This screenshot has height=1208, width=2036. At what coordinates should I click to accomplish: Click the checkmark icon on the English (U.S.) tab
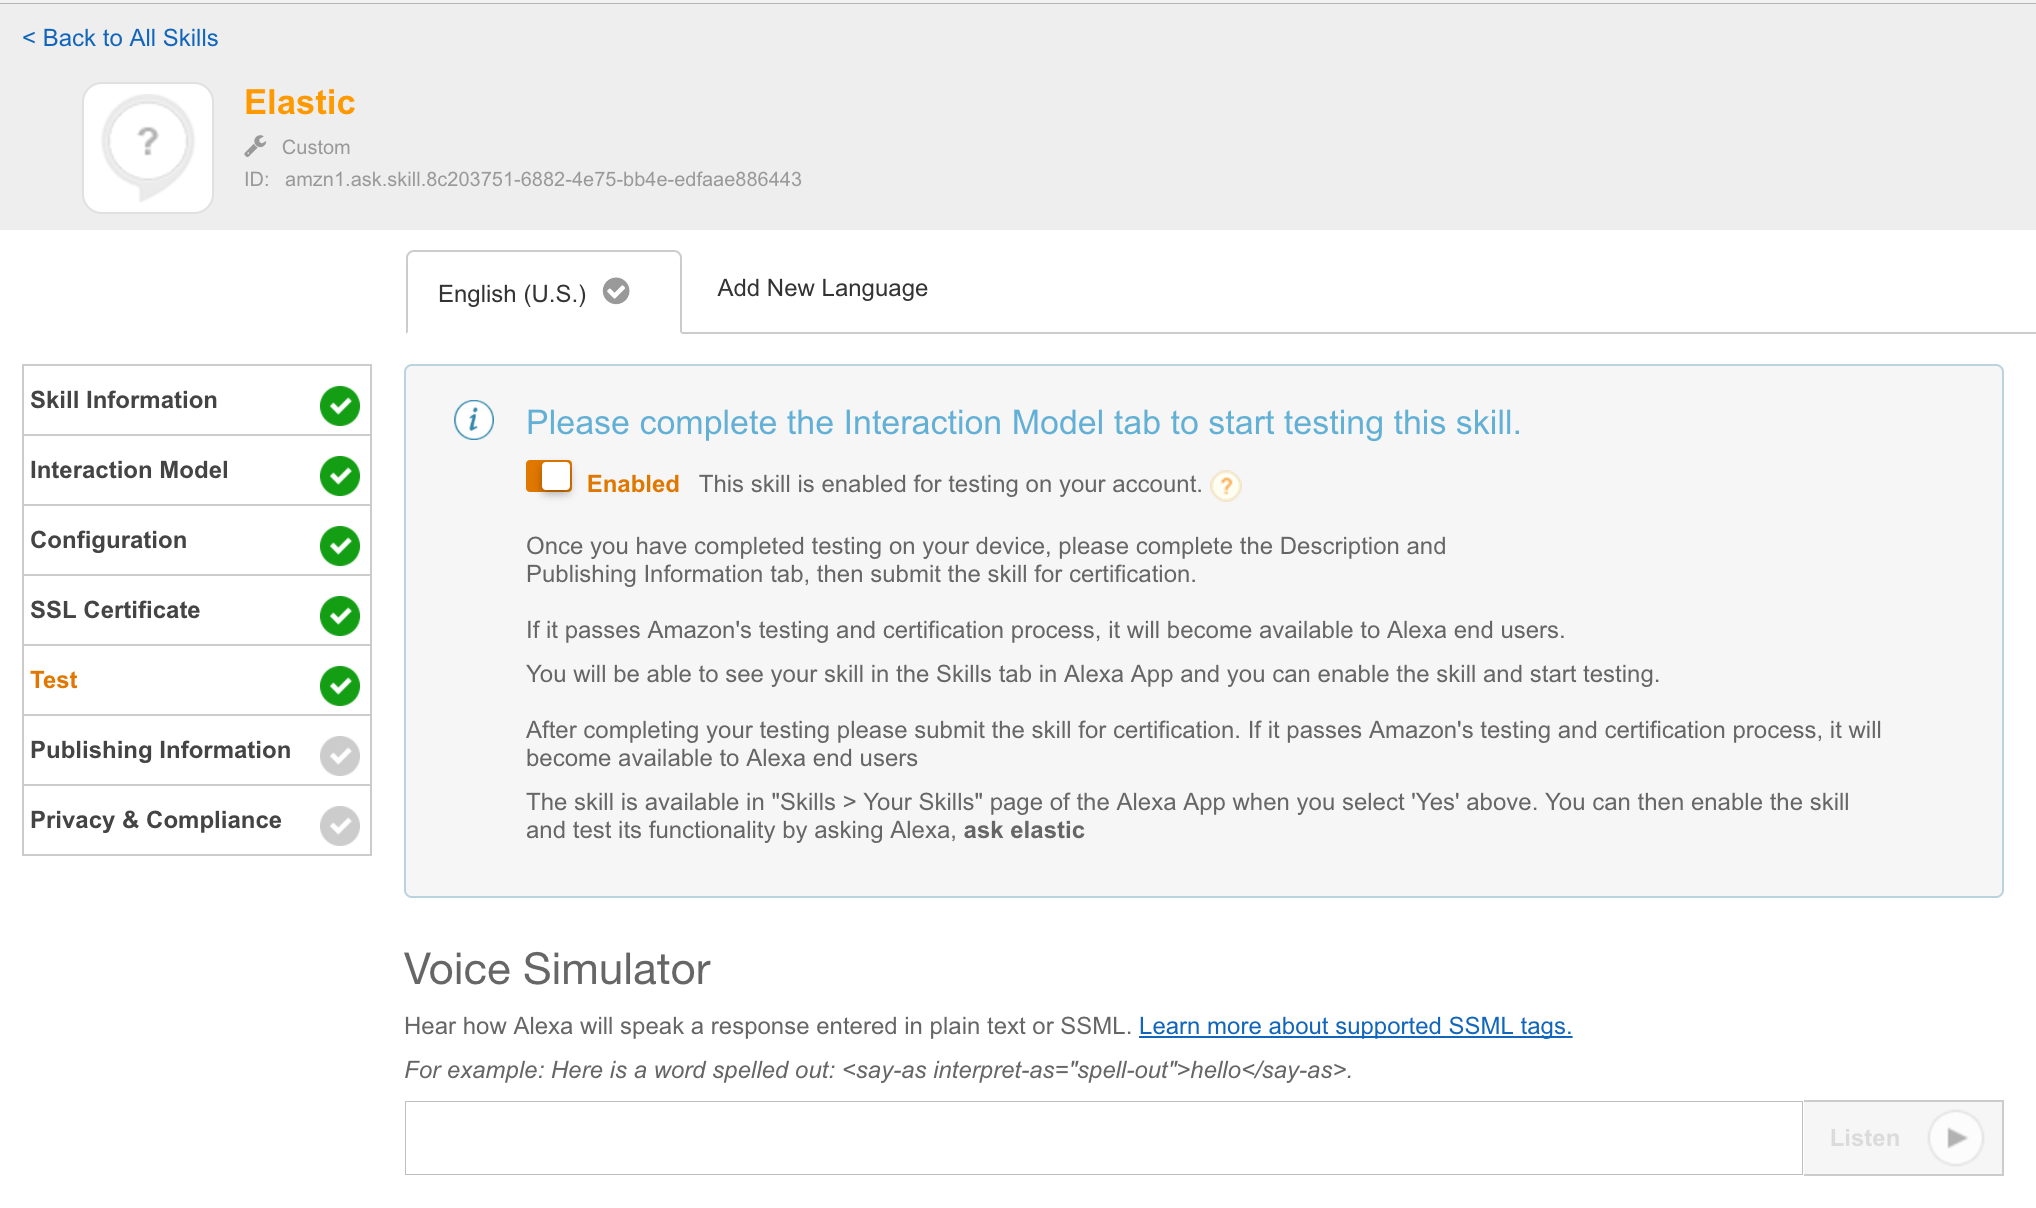617,291
